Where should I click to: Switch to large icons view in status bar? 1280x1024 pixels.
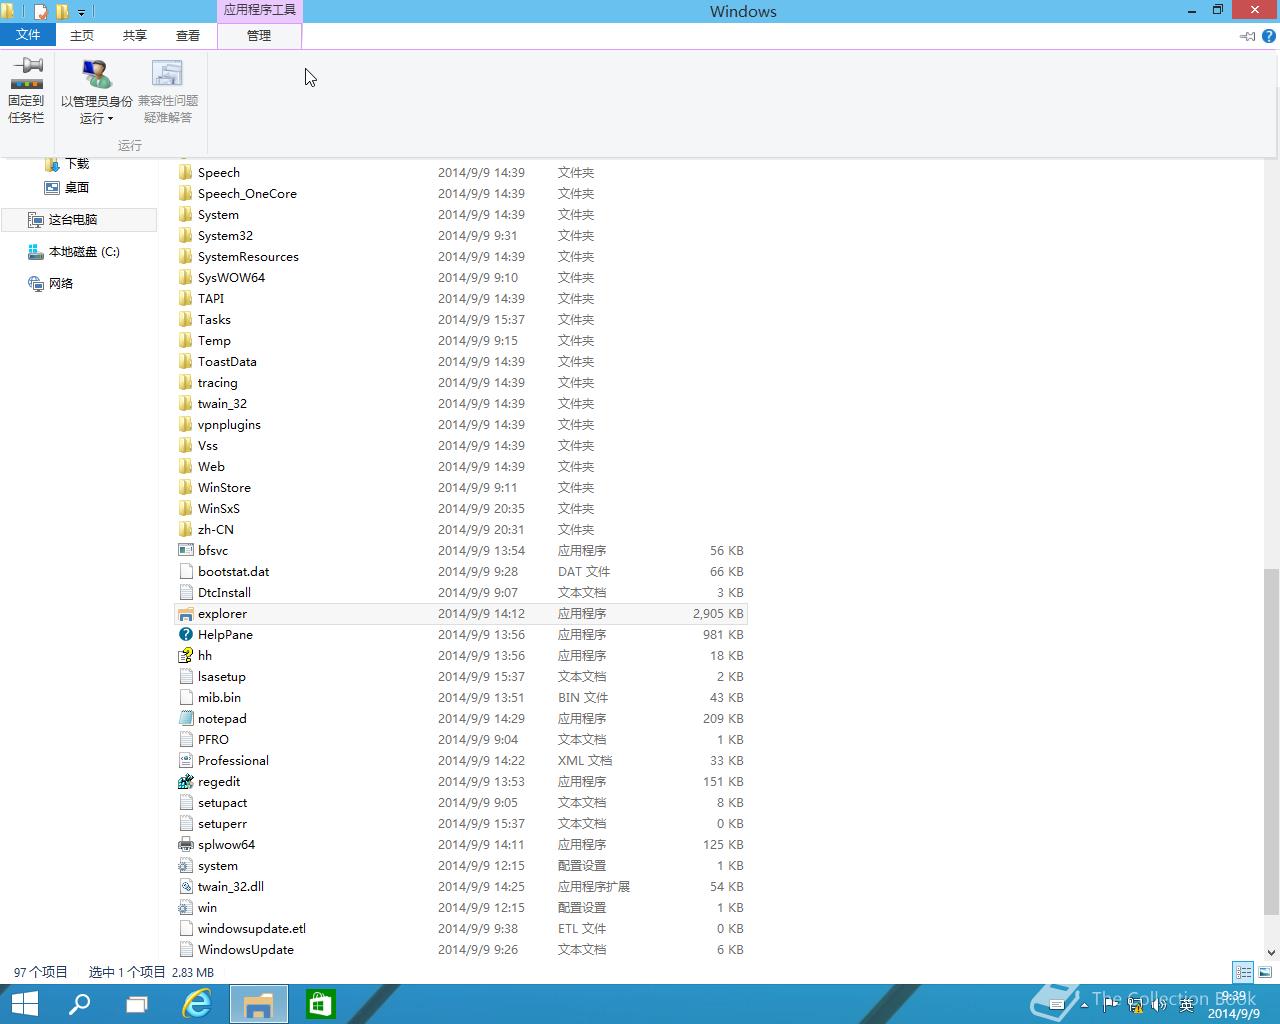[1265, 972]
